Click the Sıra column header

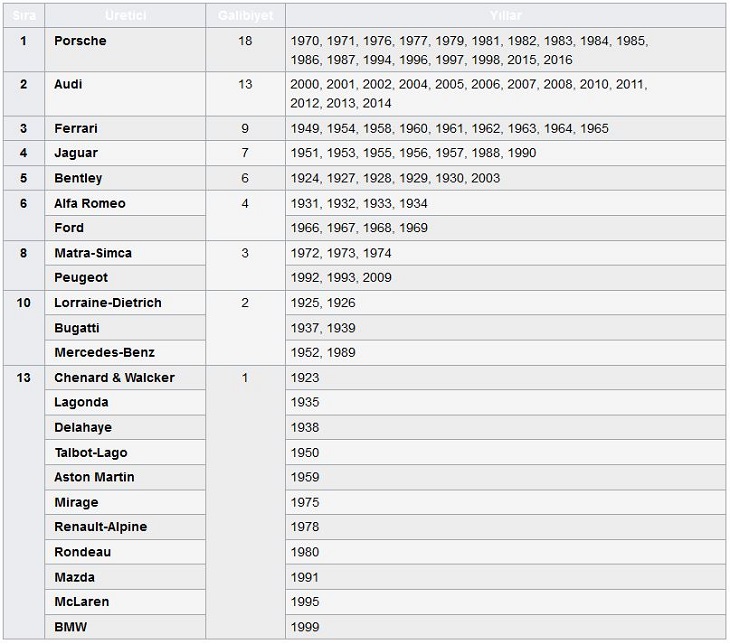(23, 16)
